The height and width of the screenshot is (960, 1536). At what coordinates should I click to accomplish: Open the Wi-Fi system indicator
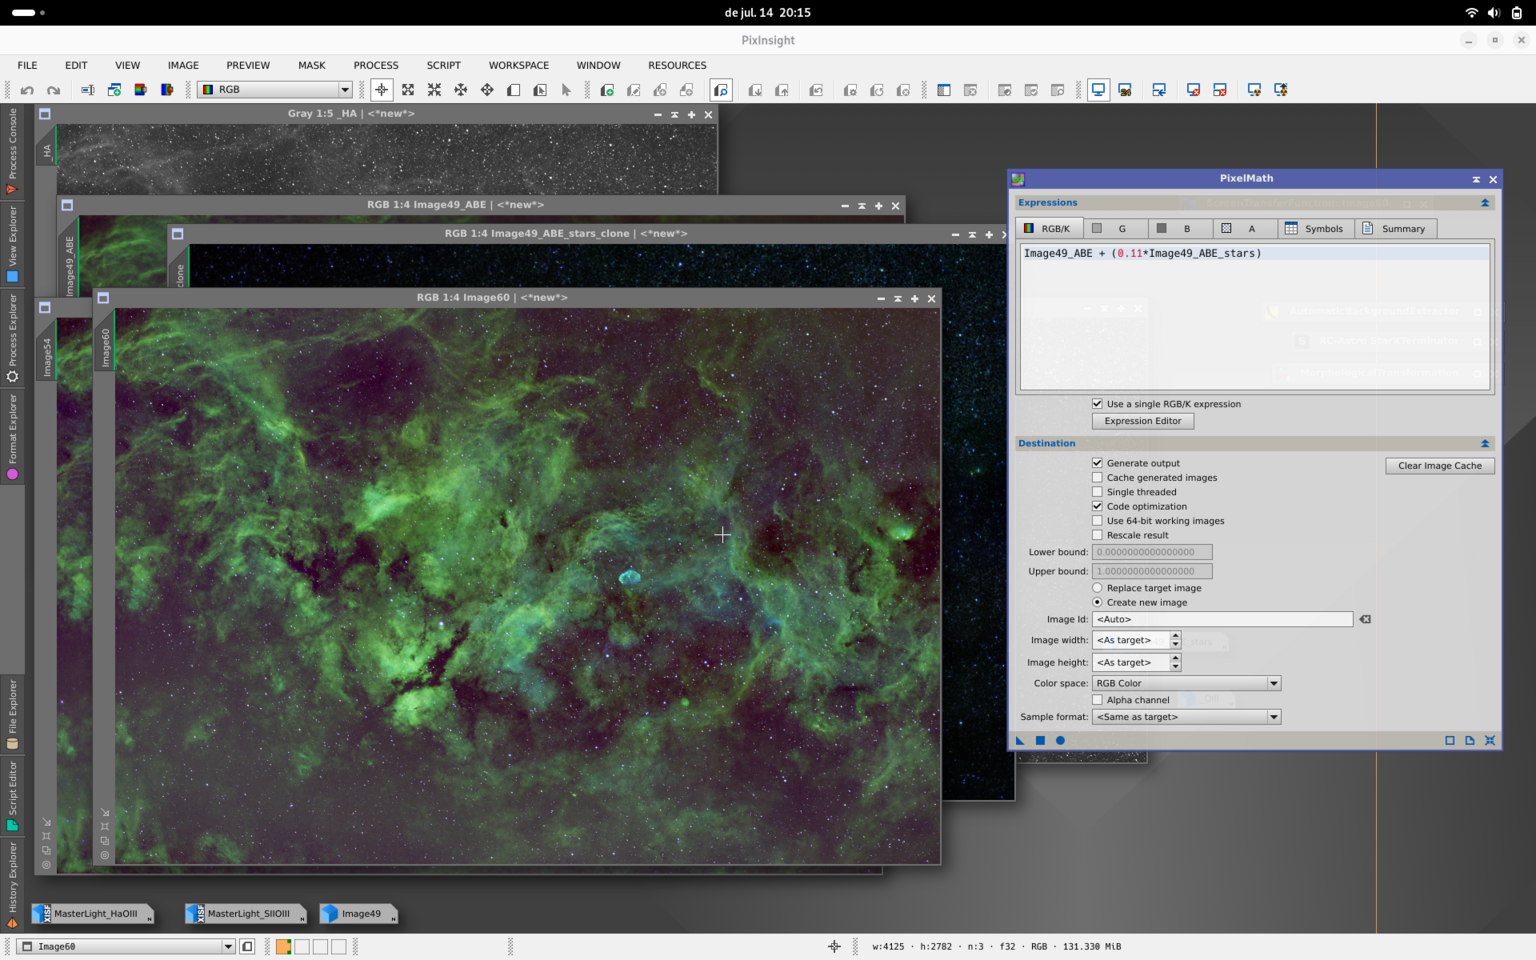1471,13
